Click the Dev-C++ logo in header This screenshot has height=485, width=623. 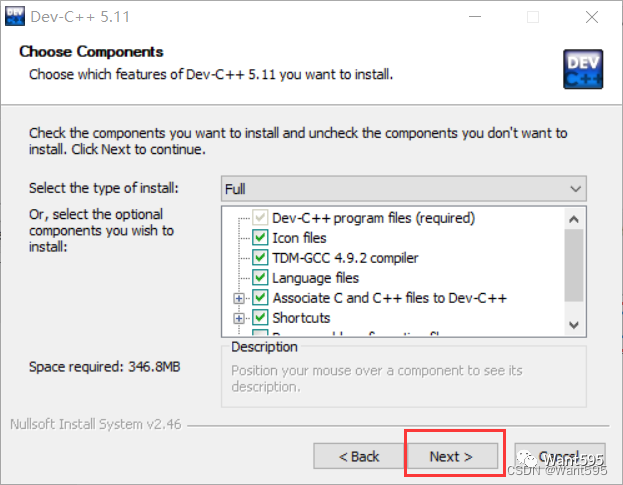583,69
